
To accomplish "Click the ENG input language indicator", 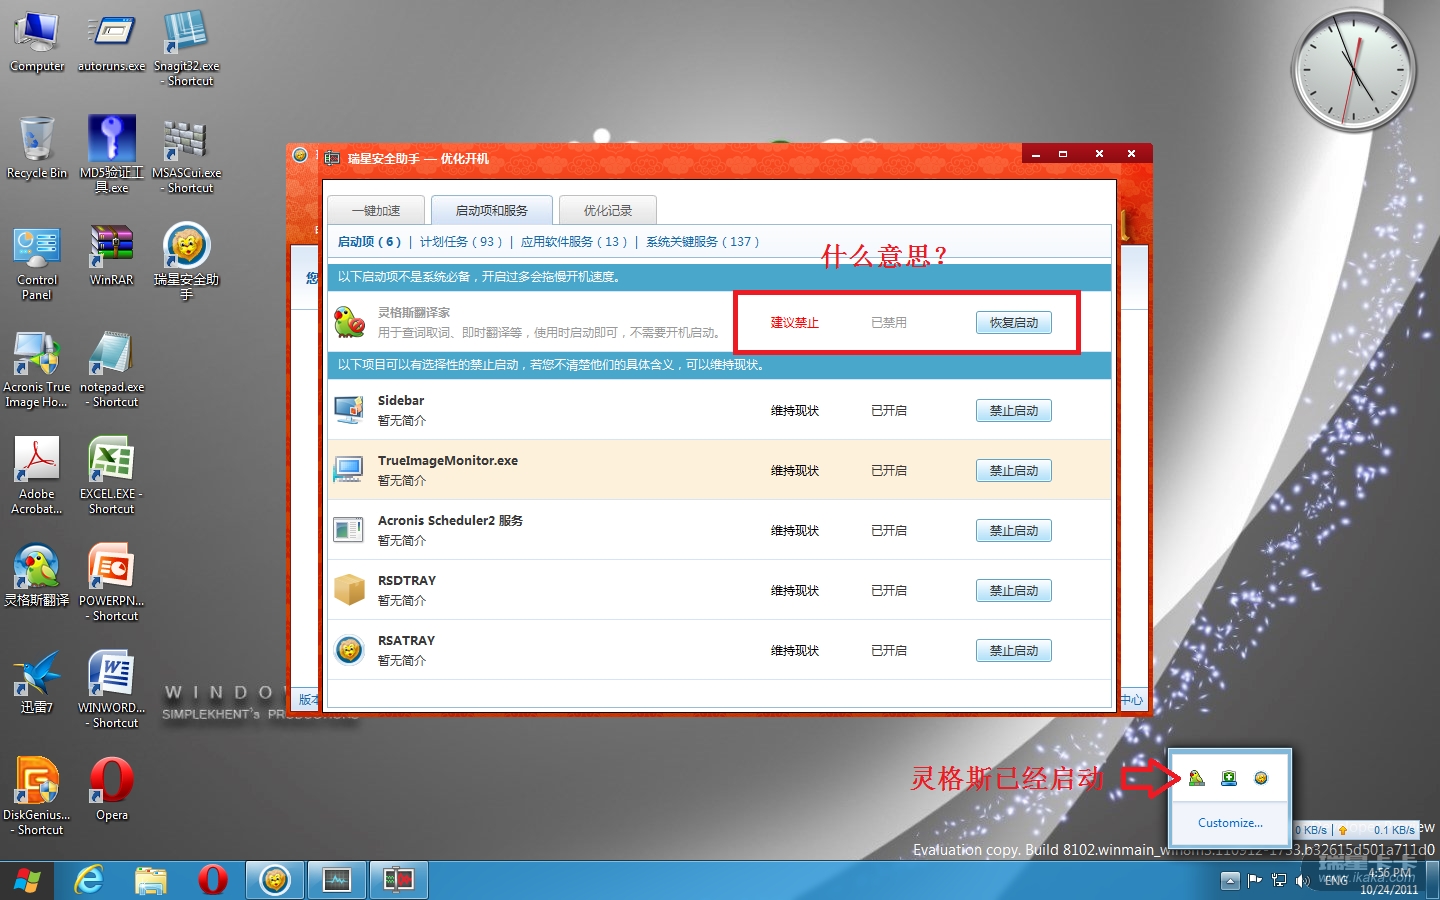I will [1336, 881].
